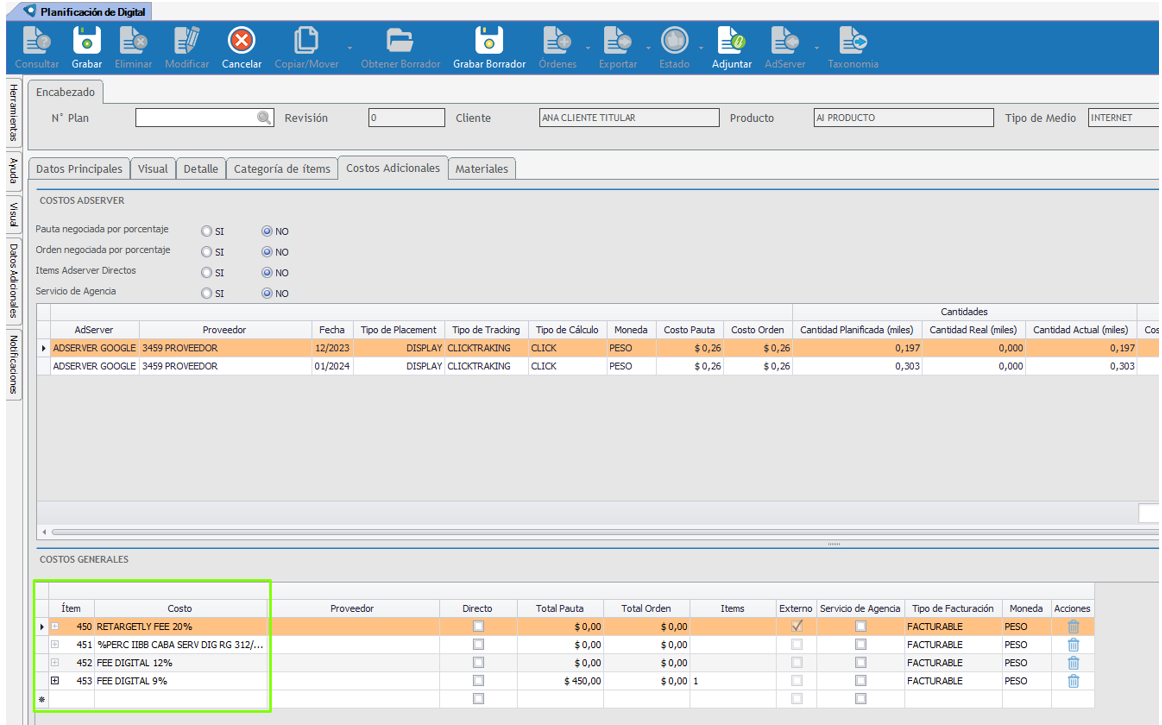The width and height of the screenshot is (1162, 725).
Task: Click the Cantidad Planificada (miles) header
Action: 857,330
